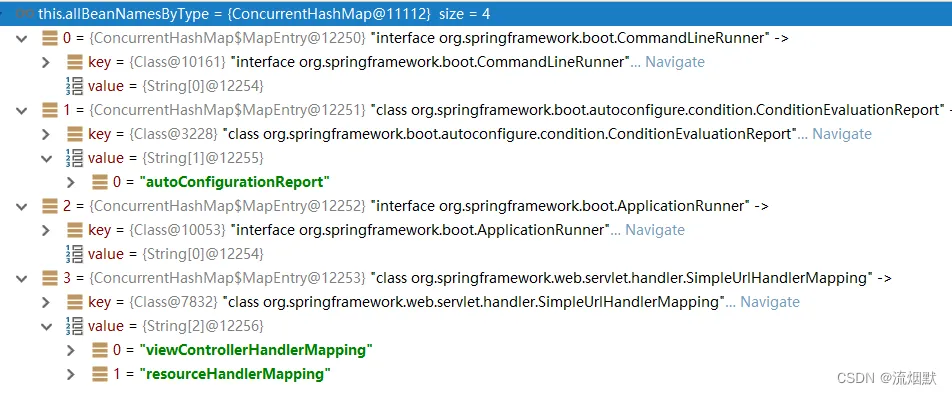Select the "autoConfigurationReport" string value

(x=234, y=181)
